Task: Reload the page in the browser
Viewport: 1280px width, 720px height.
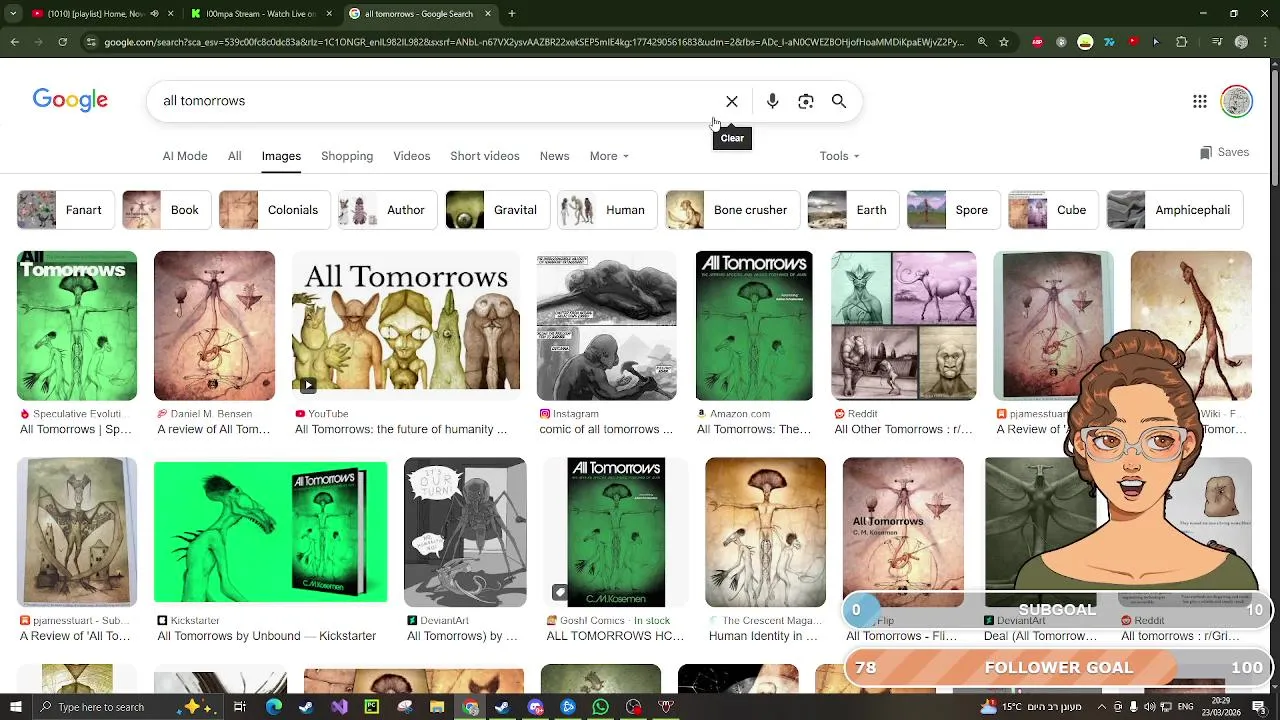Action: [x=62, y=42]
